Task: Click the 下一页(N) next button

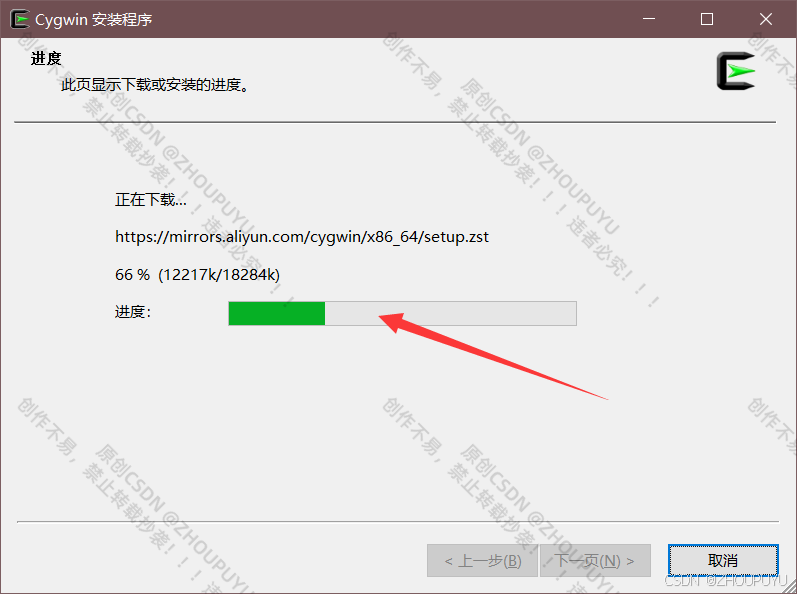Action: pos(595,560)
